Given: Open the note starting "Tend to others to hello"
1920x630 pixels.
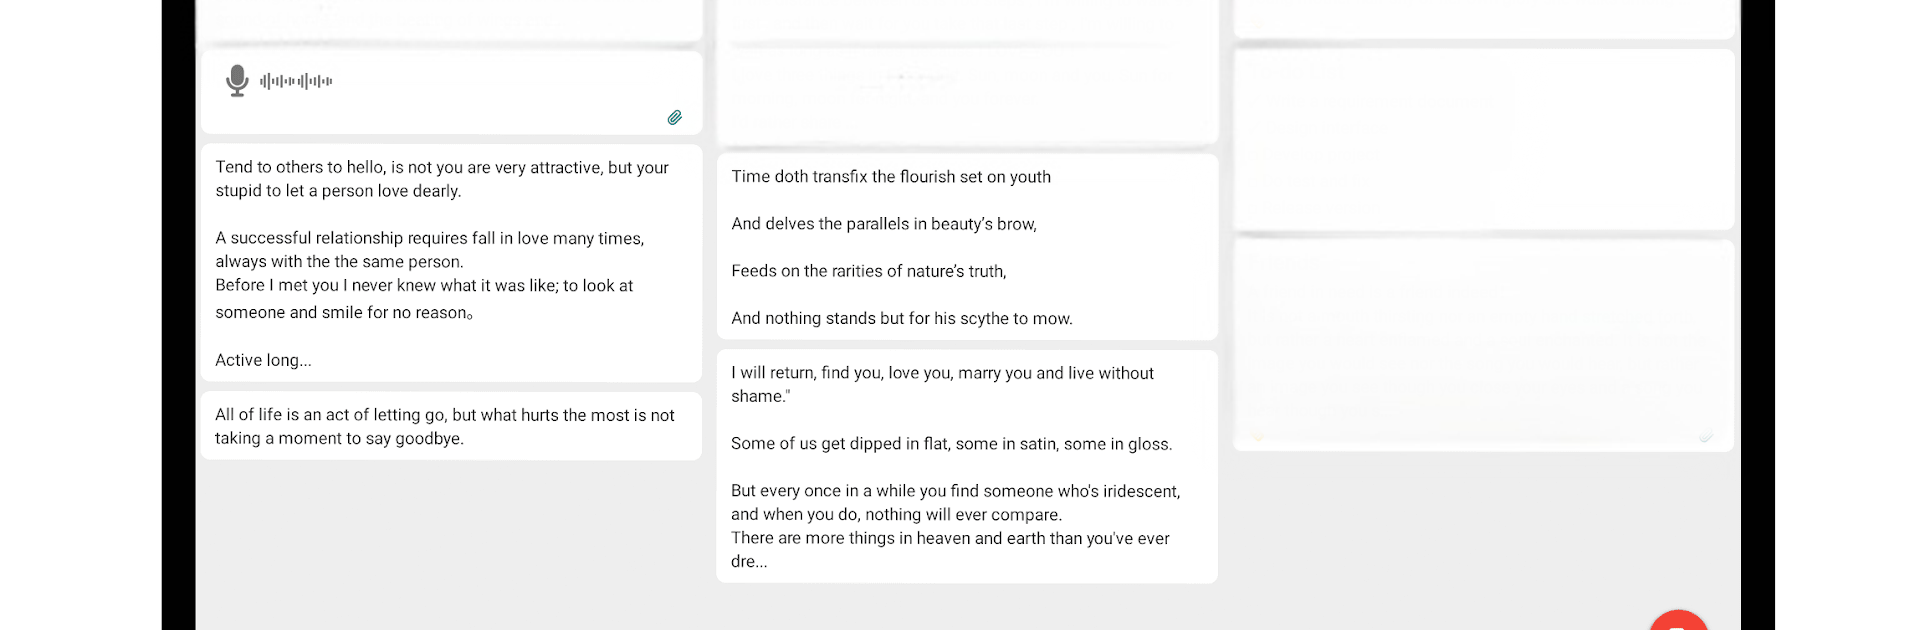Looking at the screenshot, I should (451, 263).
